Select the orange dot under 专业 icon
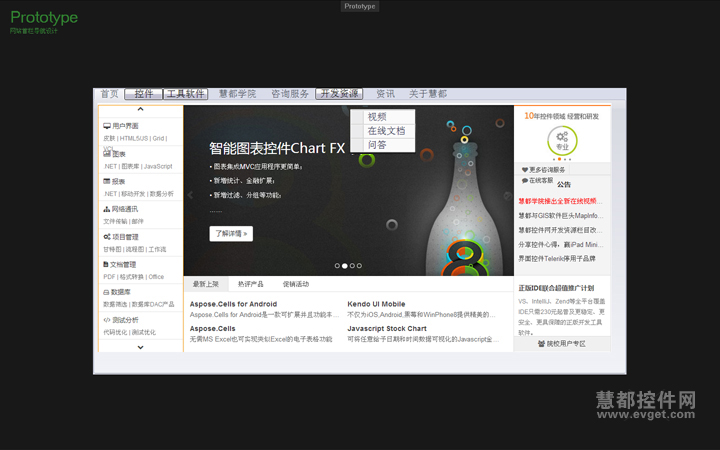The width and height of the screenshot is (720, 450). 559,159
